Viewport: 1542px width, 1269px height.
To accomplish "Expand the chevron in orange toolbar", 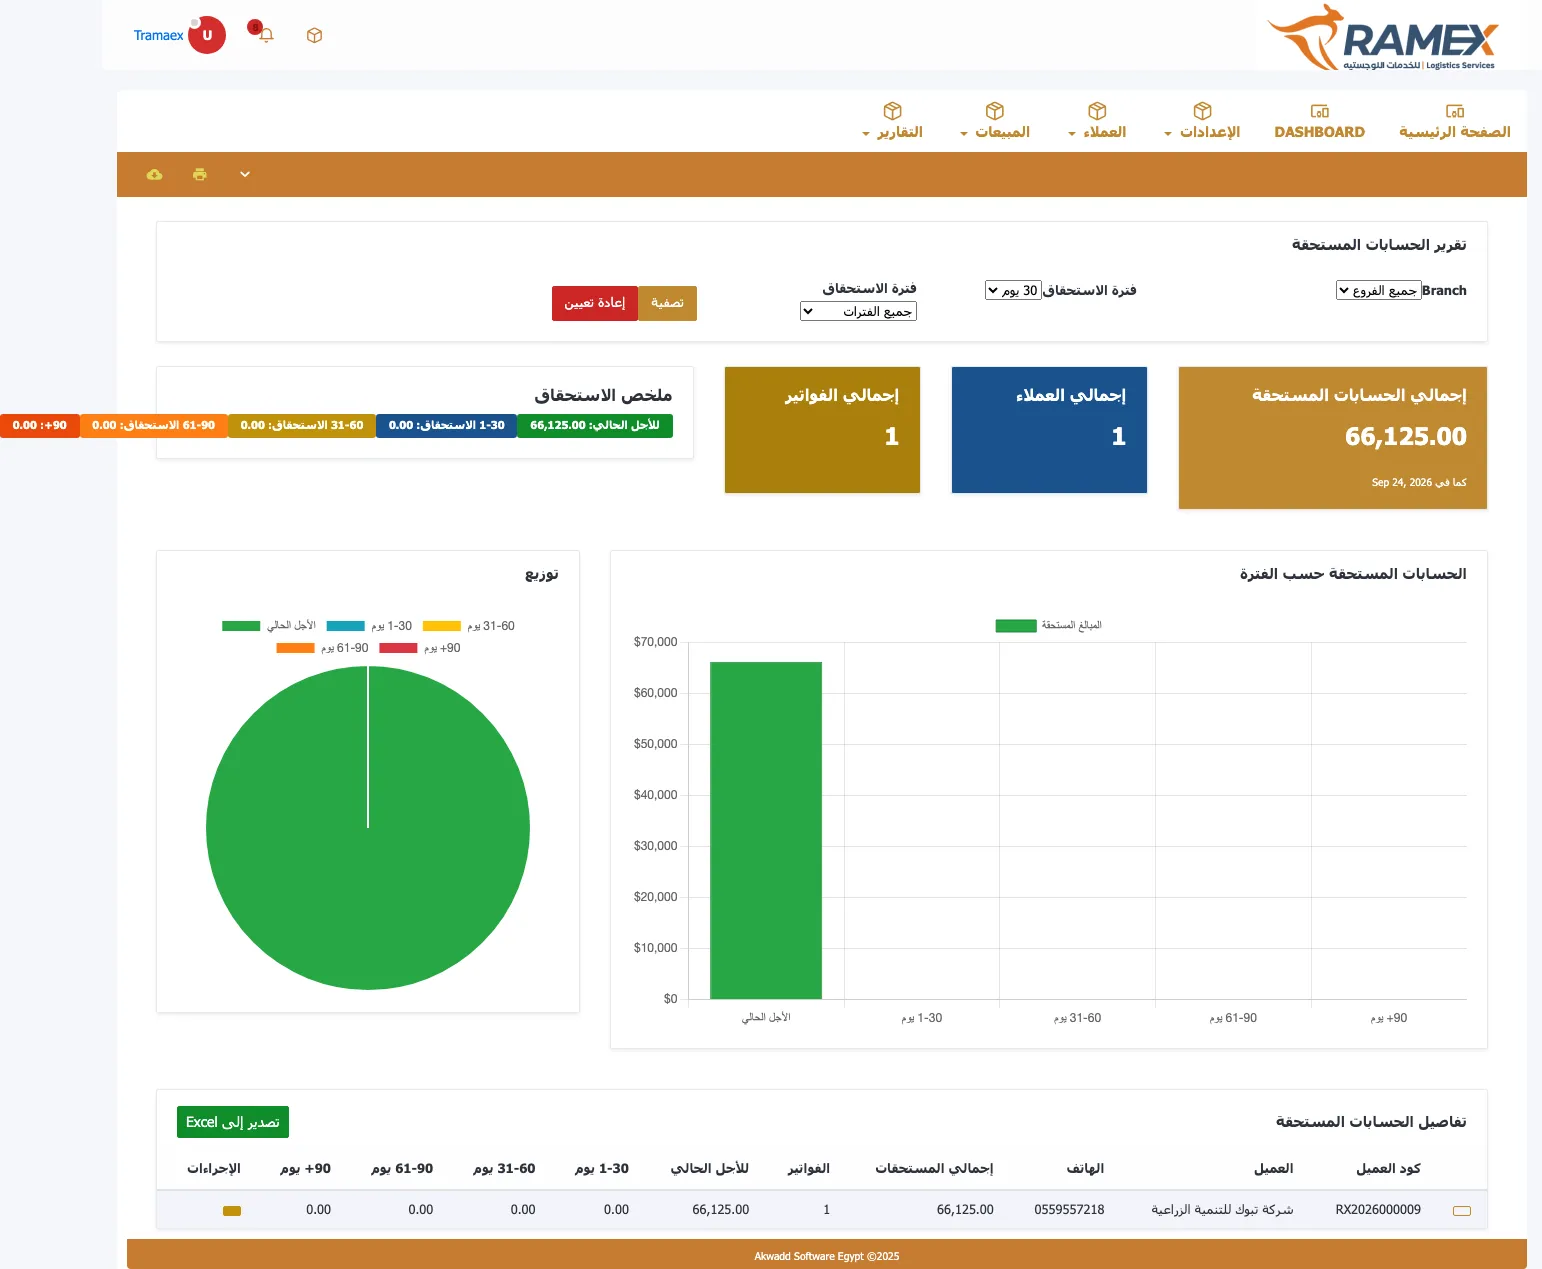I will click(x=245, y=174).
